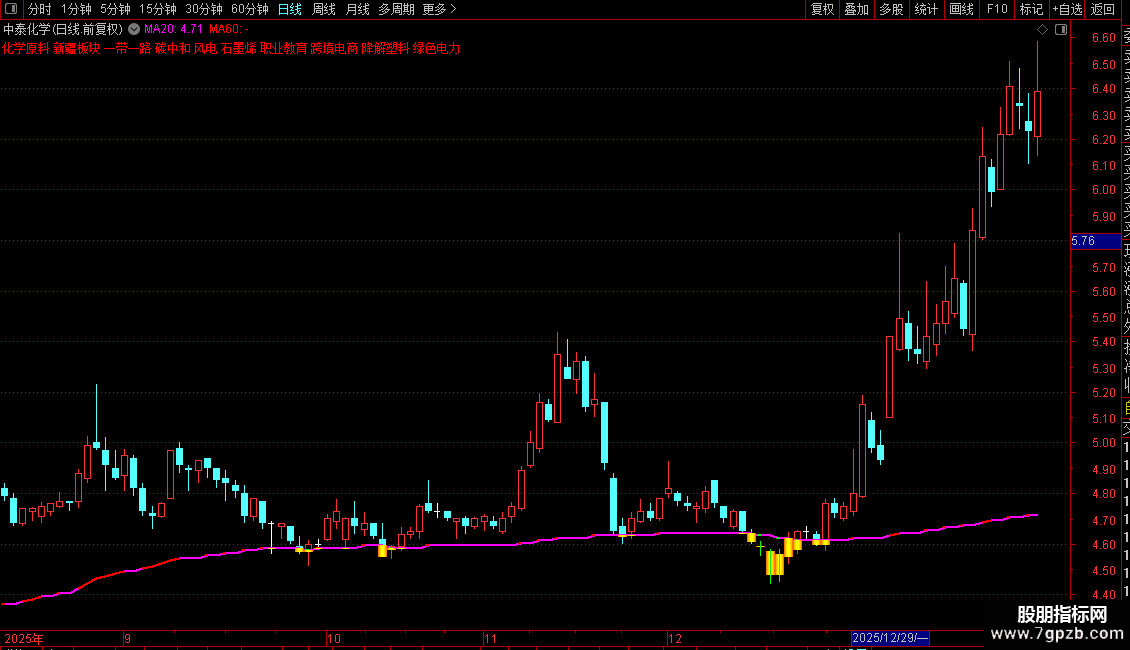Viewport: 1130px width, 650px height.
Task: Click the 职业教育 concept tag
Action: coord(284,48)
